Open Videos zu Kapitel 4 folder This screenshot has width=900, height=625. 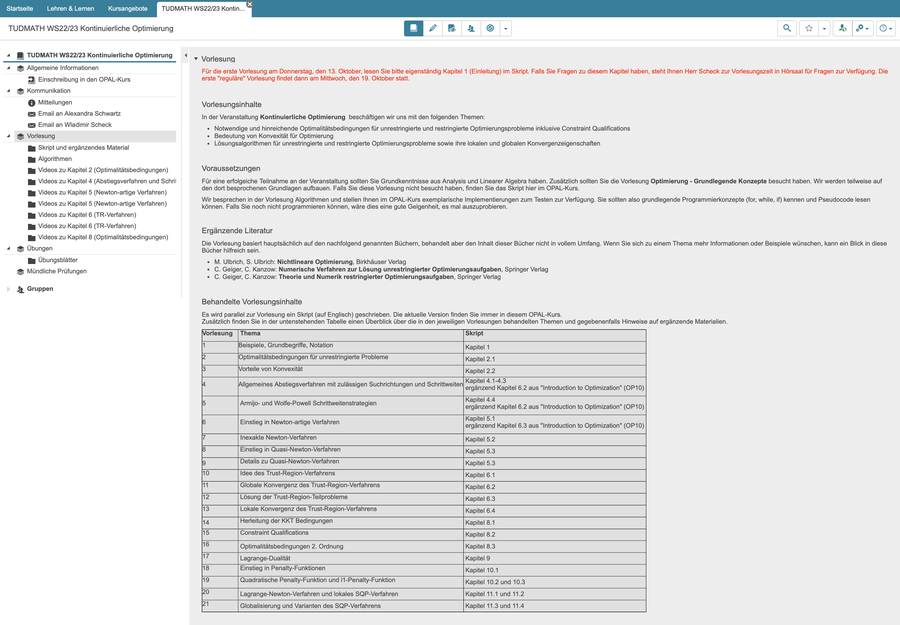tap(107, 181)
